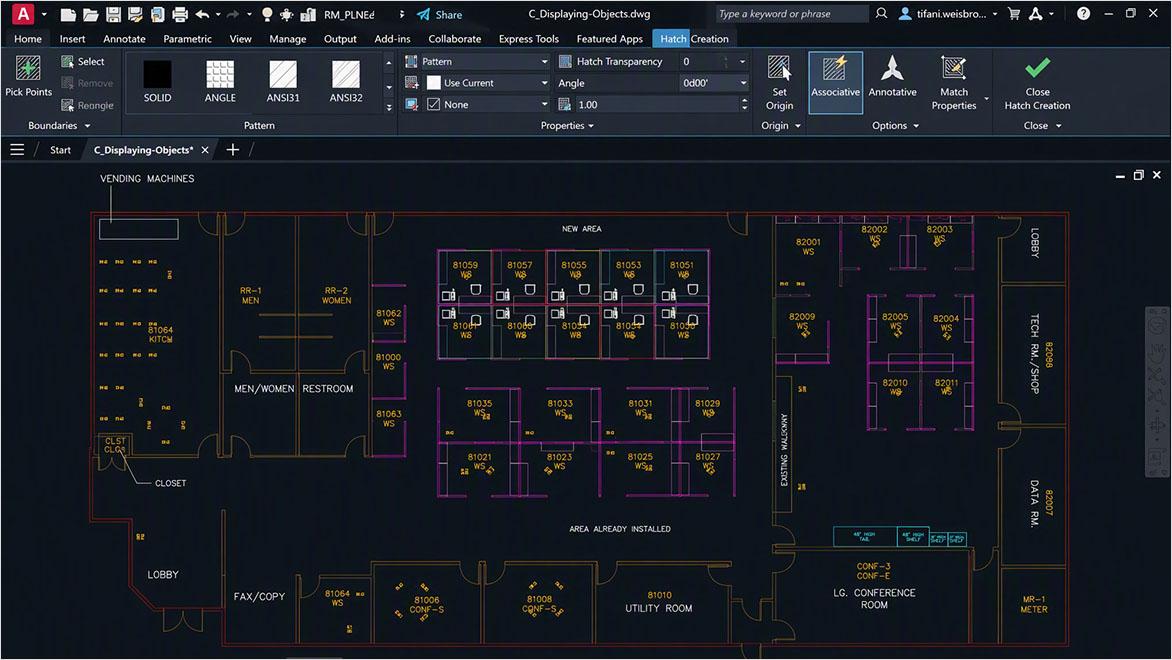1172x660 pixels.
Task: Open the Insert ribbon tab
Action: pos(73,39)
